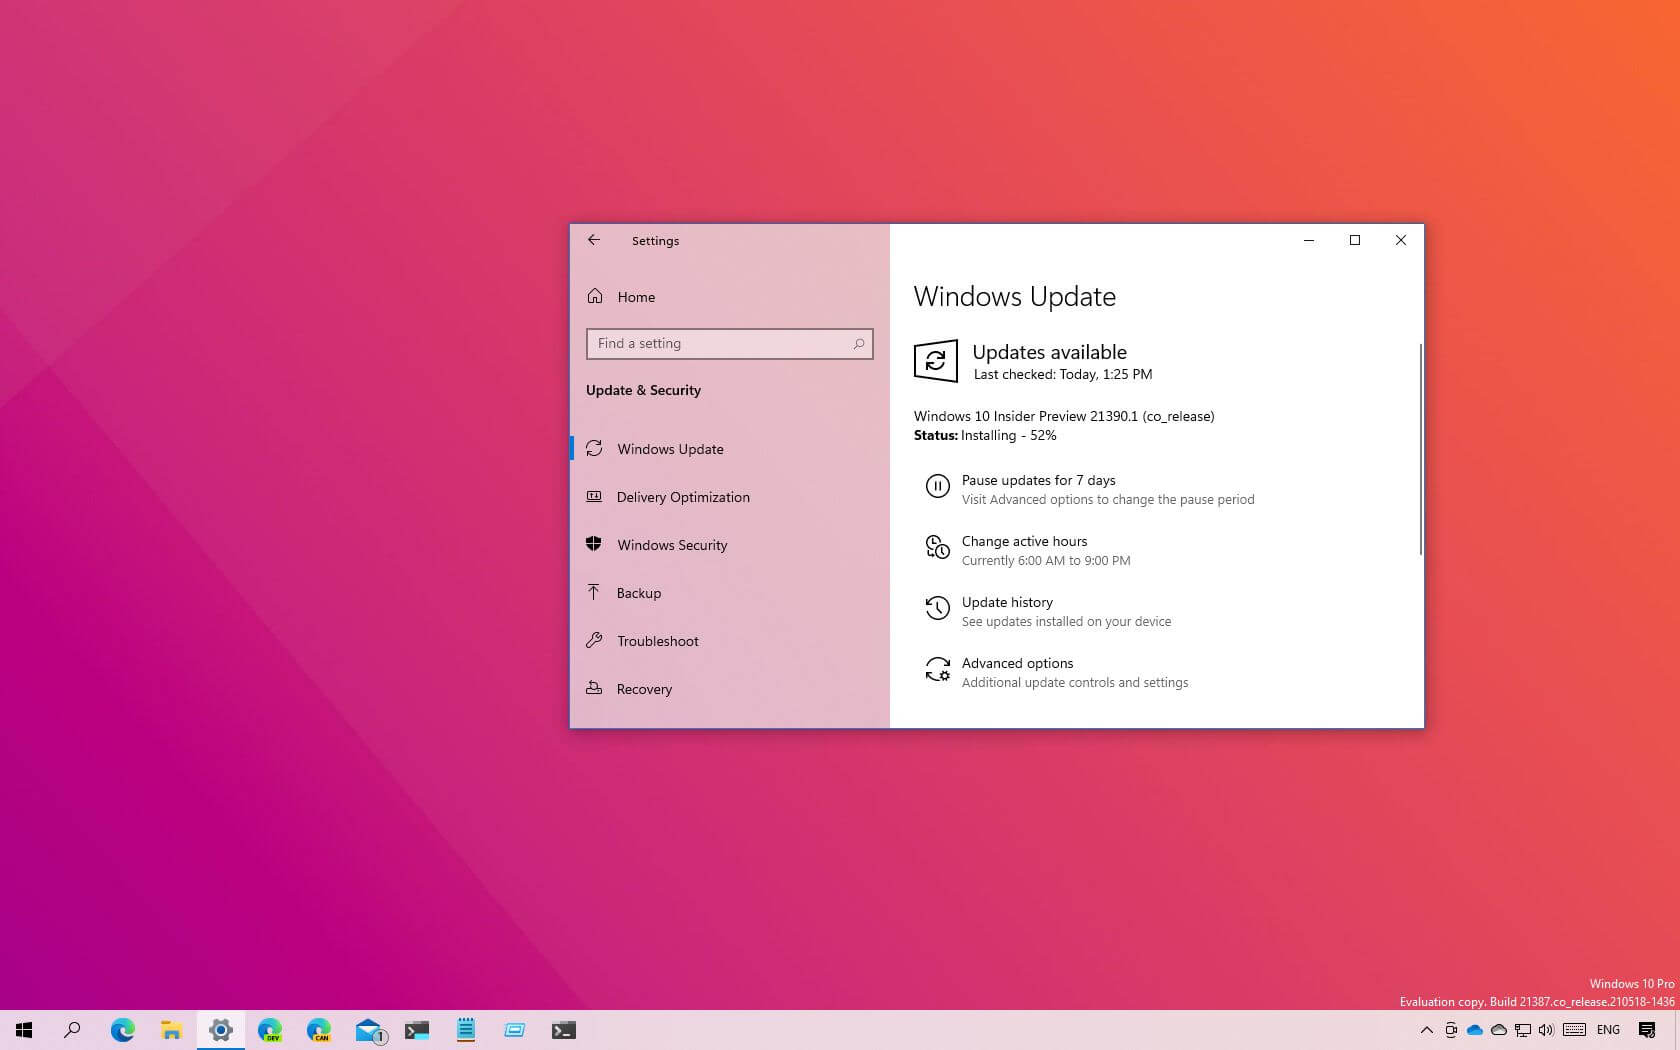
Task: Open Change active hours
Action: click(x=1023, y=541)
